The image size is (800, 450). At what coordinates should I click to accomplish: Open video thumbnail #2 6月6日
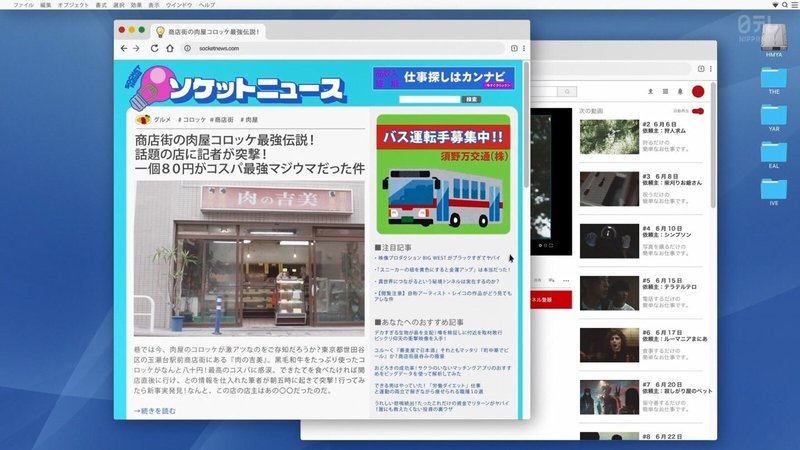[609, 137]
